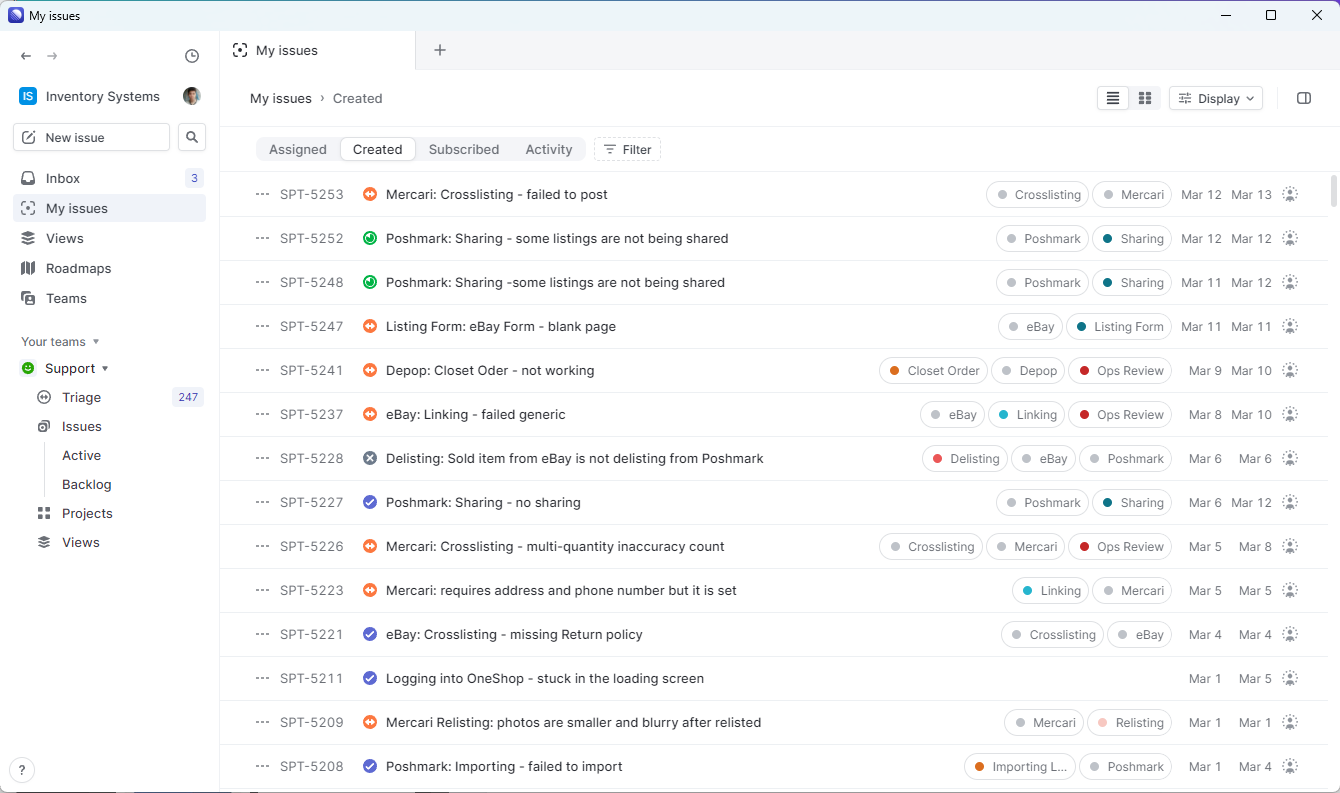Open priority dashes icon for SPT-5247
Image resolution: width=1340 pixels, height=793 pixels.
263,327
